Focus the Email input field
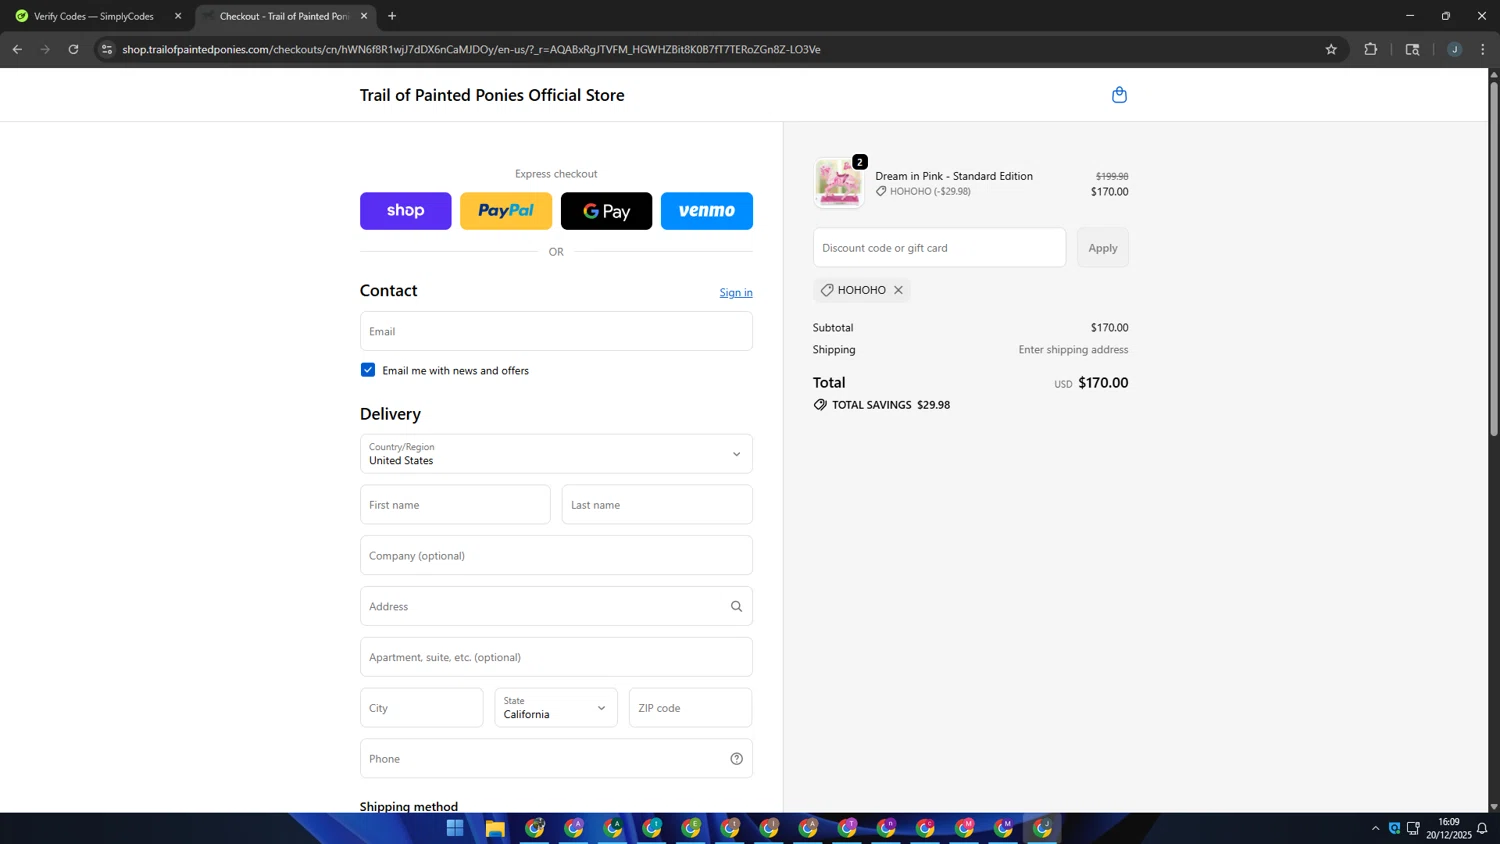 [x=556, y=331]
